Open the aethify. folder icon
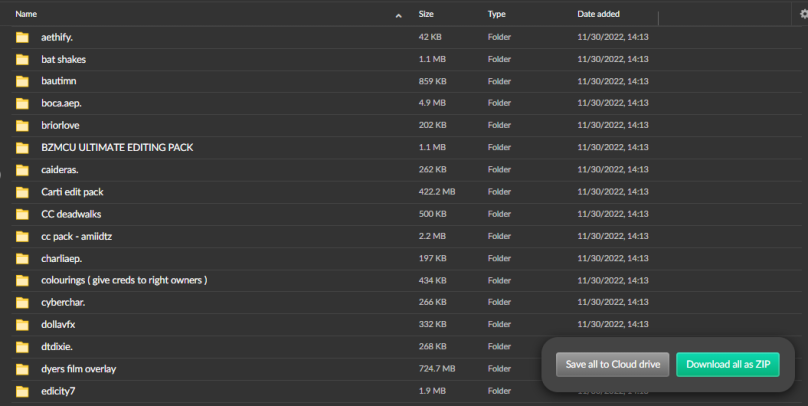The height and width of the screenshot is (406, 808). pyautogui.click(x=22, y=37)
